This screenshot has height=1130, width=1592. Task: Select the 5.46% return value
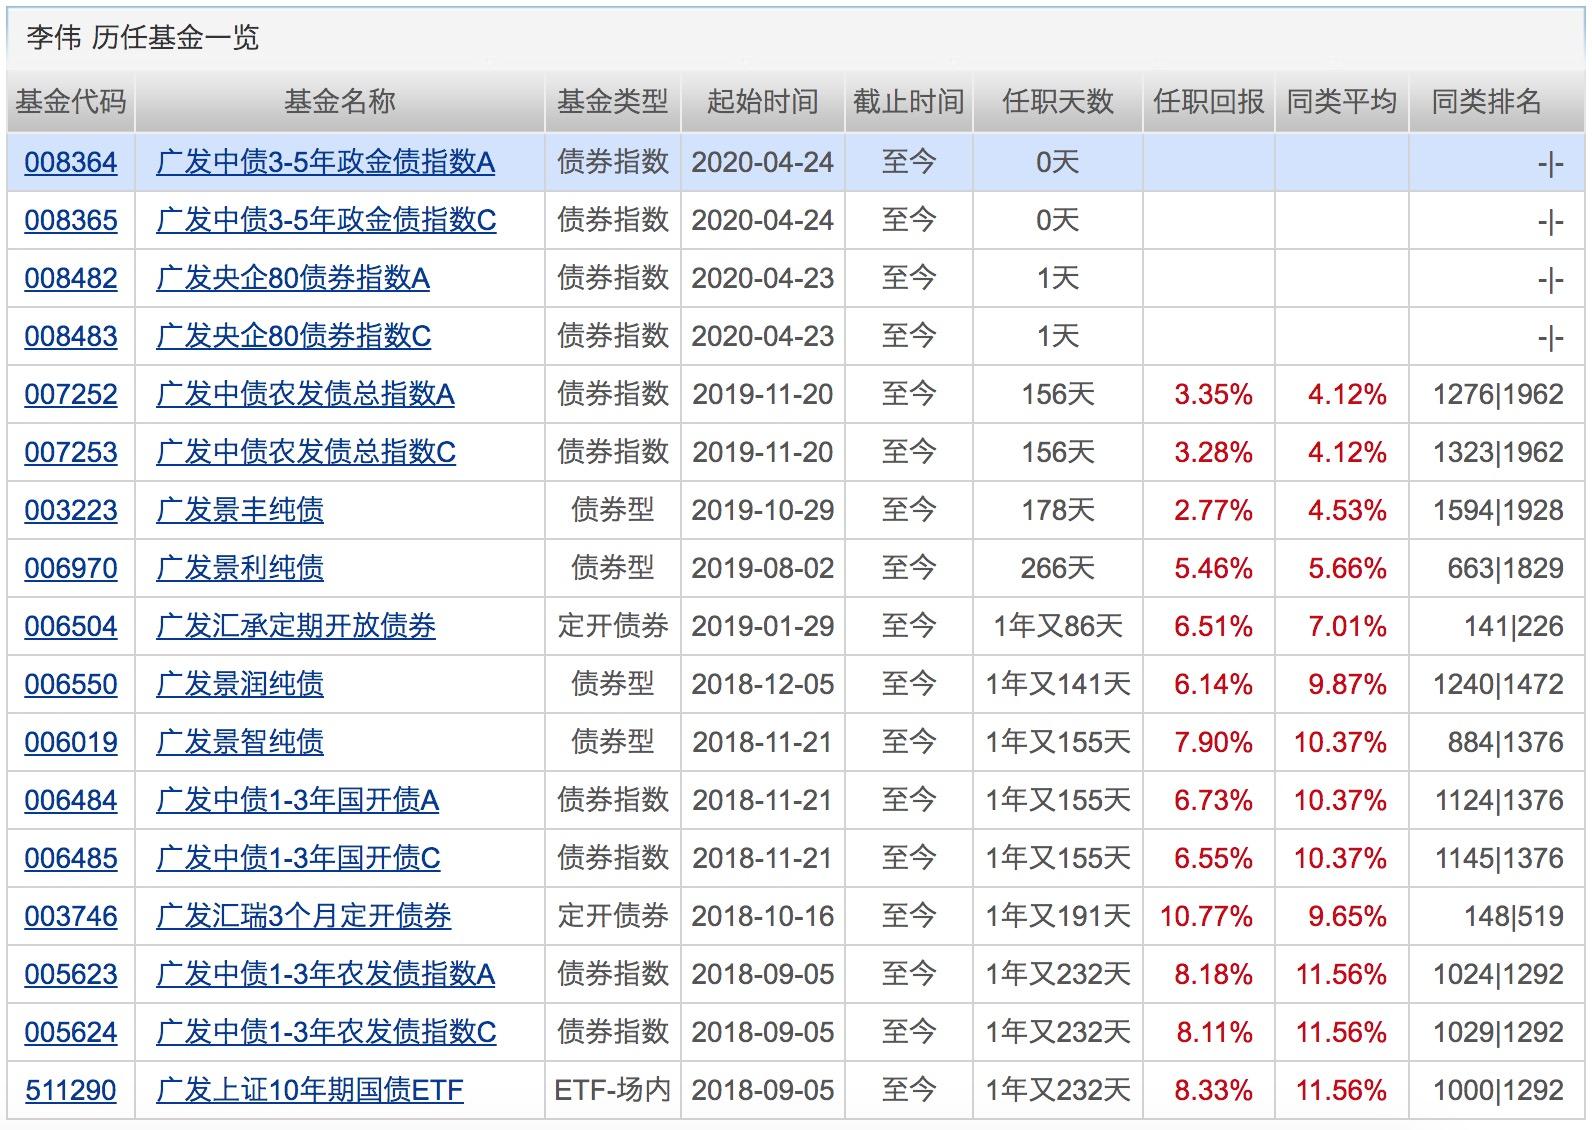click(1213, 568)
